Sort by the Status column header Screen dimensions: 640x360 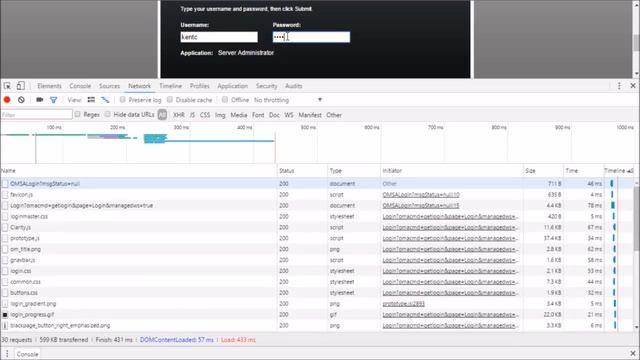(x=302, y=171)
